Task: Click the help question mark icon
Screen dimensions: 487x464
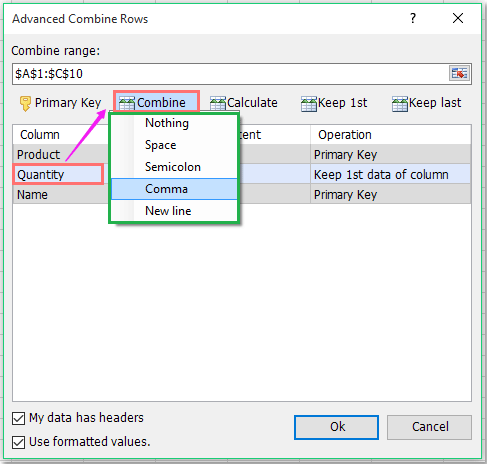Action: (413, 18)
